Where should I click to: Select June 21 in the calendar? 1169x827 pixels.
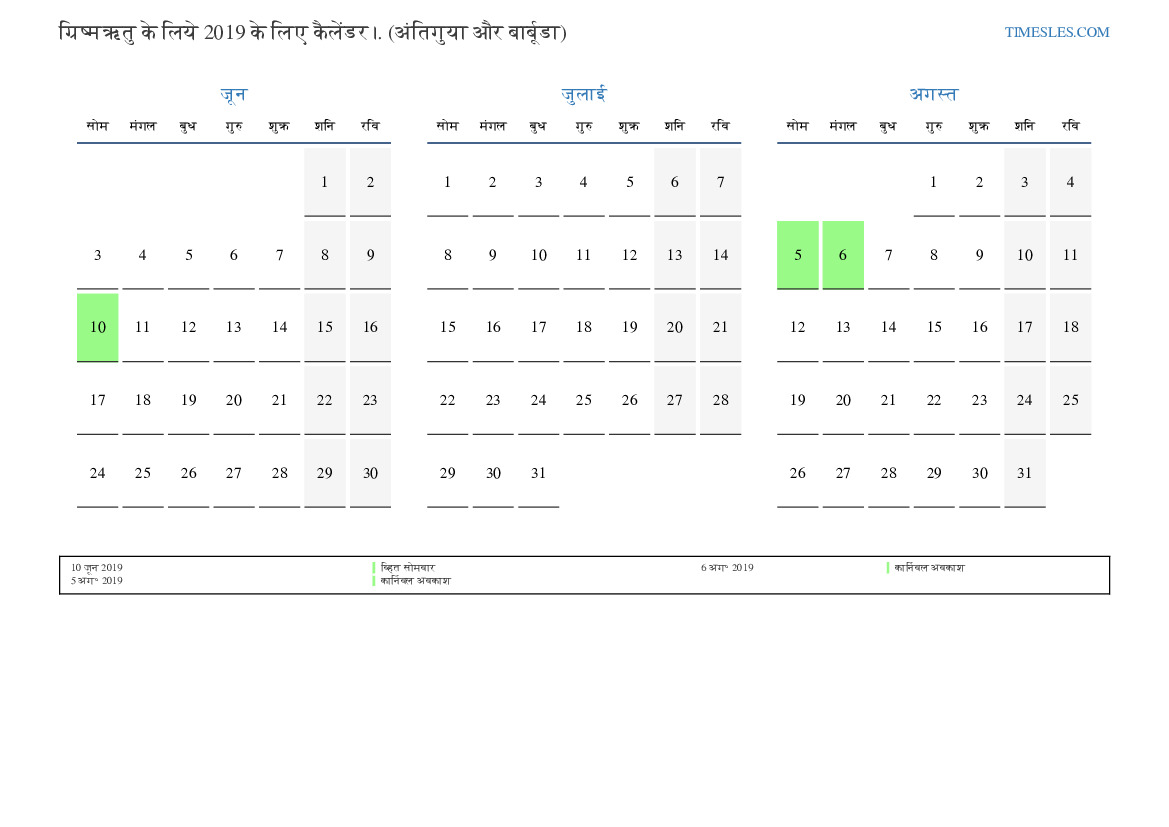click(x=279, y=400)
